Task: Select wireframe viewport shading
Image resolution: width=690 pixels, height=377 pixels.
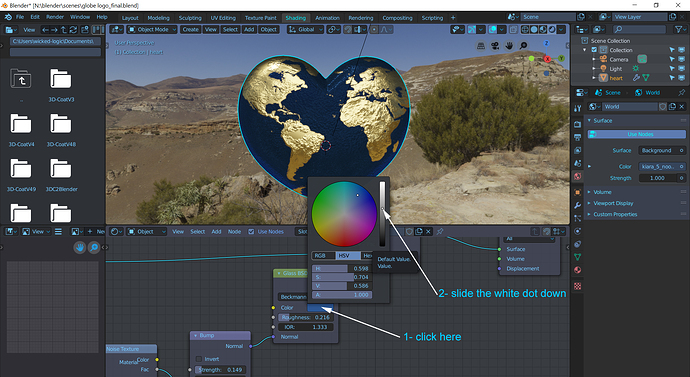Action: tap(525, 29)
